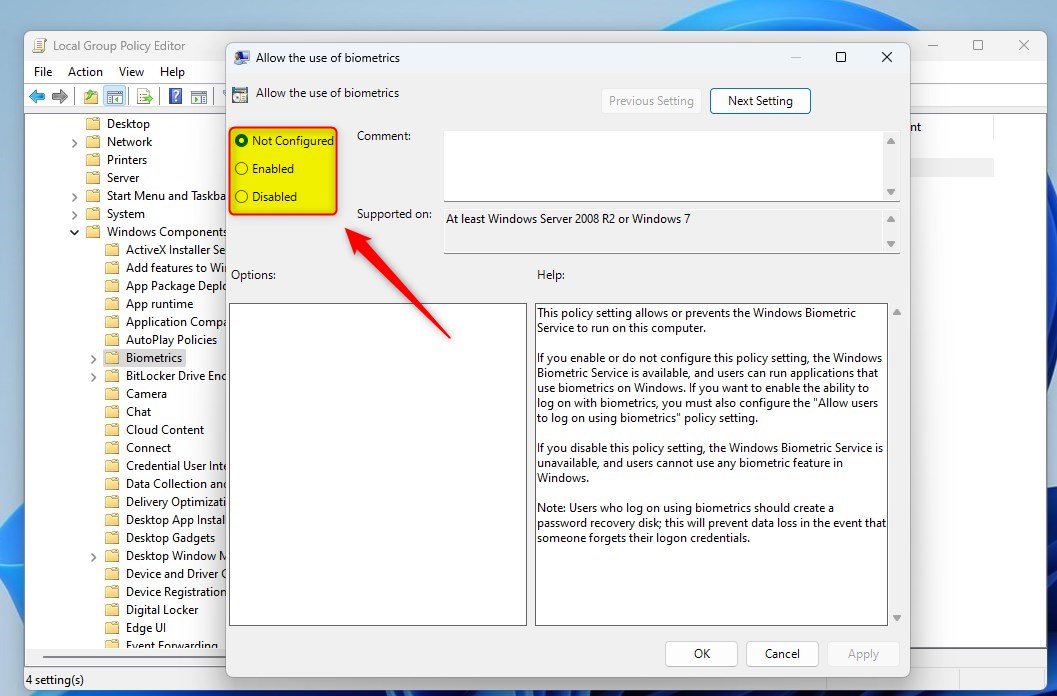The height and width of the screenshot is (696, 1057).
Task: Click the Back navigation arrow in the toolbar
Action: (x=37, y=96)
